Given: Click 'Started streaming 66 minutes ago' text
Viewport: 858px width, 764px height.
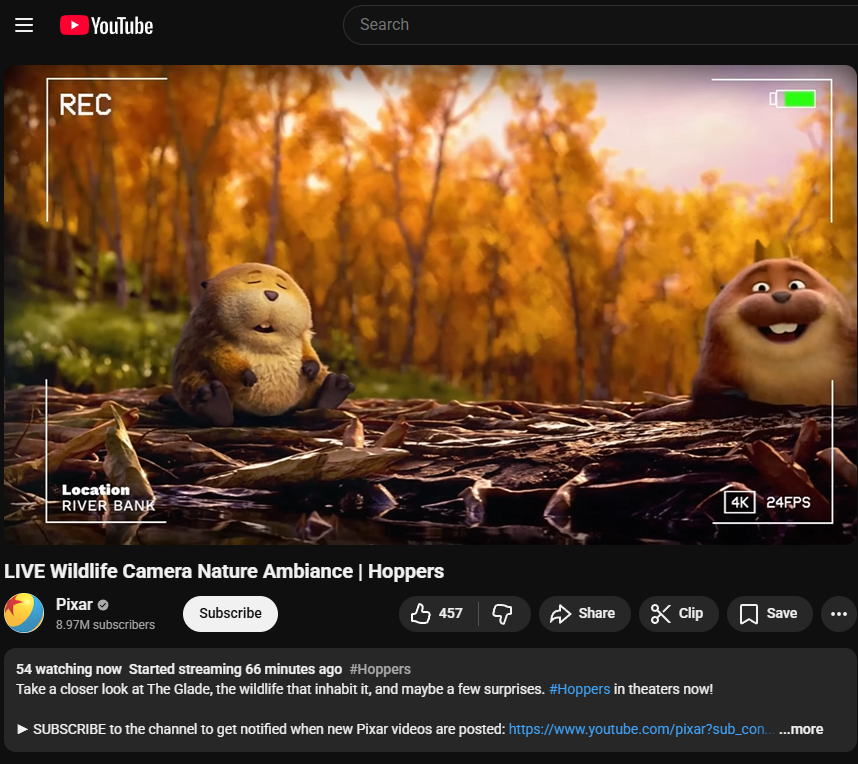Looking at the screenshot, I should click(235, 669).
